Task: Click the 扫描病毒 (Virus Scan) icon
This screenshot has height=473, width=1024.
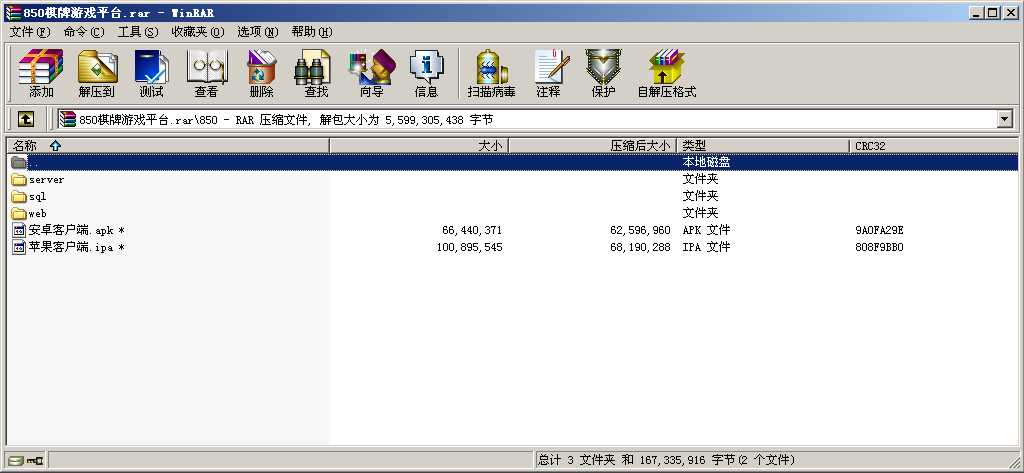Action: [x=491, y=66]
